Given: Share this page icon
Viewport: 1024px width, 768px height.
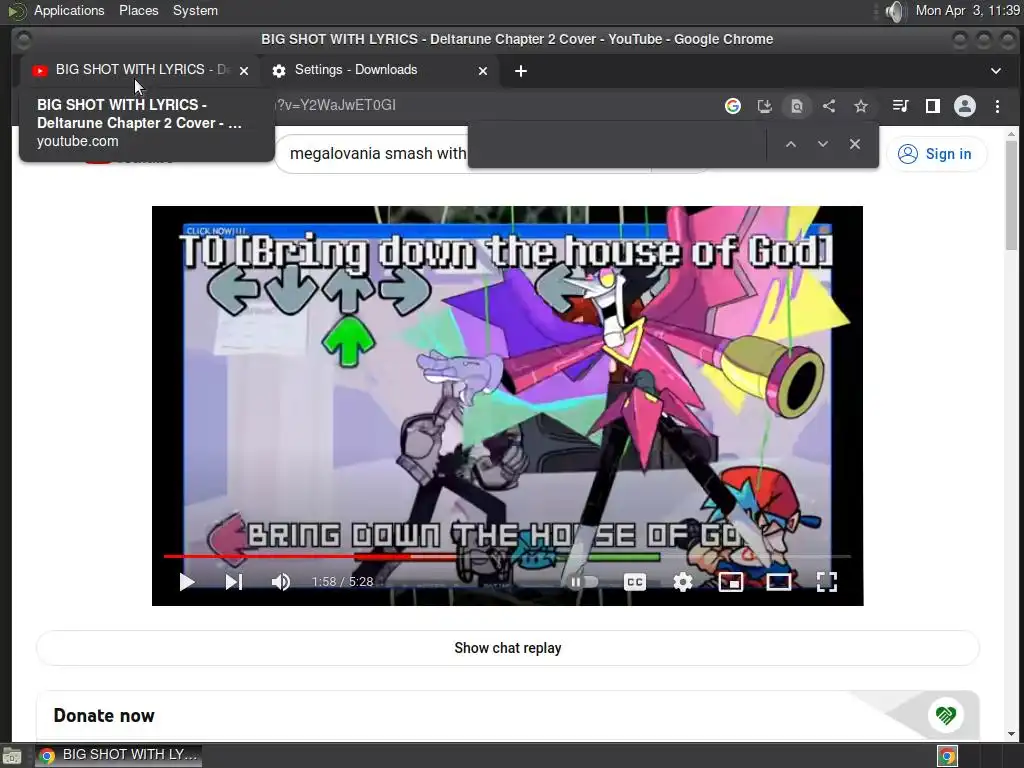Looking at the screenshot, I should coord(829,106).
